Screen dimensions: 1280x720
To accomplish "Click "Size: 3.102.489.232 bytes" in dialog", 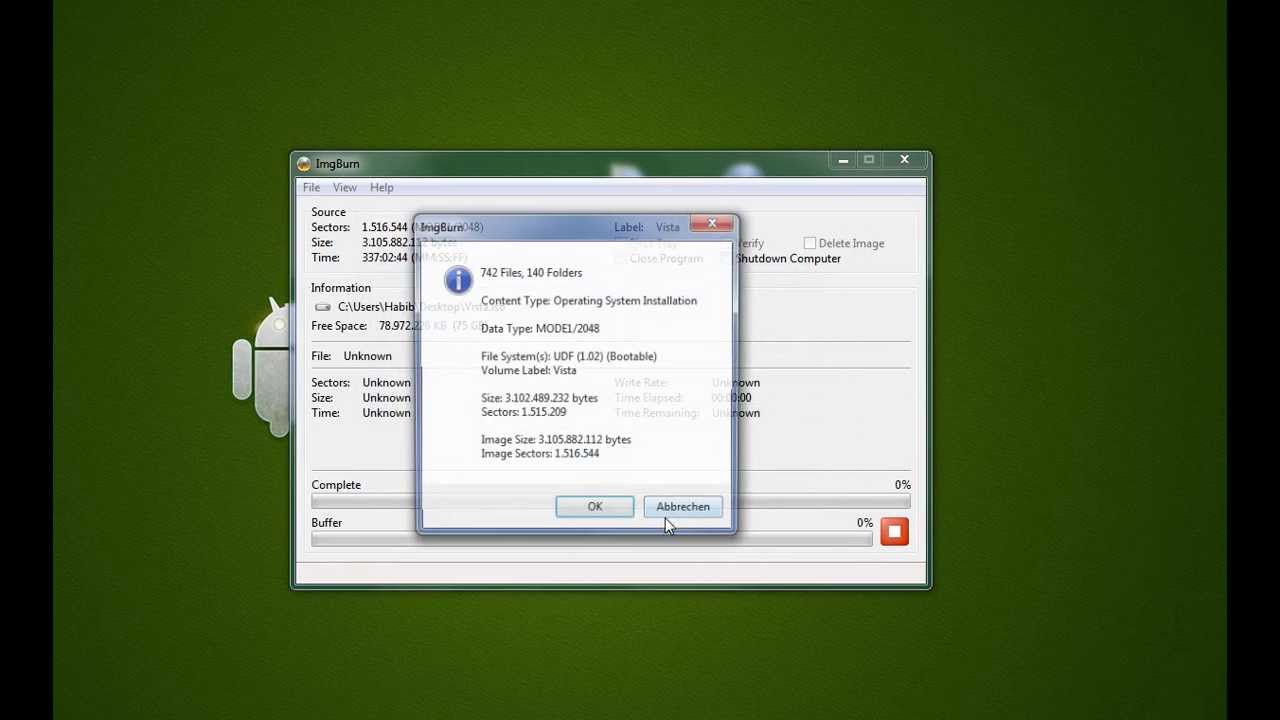I will 539,399.
